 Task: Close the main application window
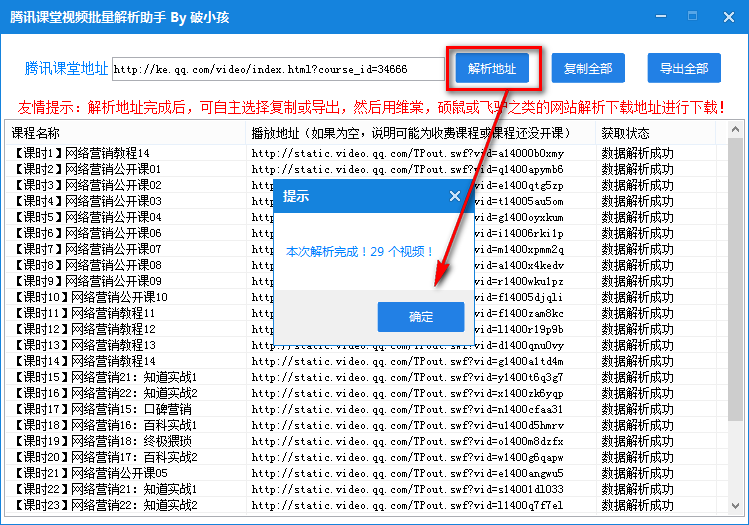click(x=728, y=17)
